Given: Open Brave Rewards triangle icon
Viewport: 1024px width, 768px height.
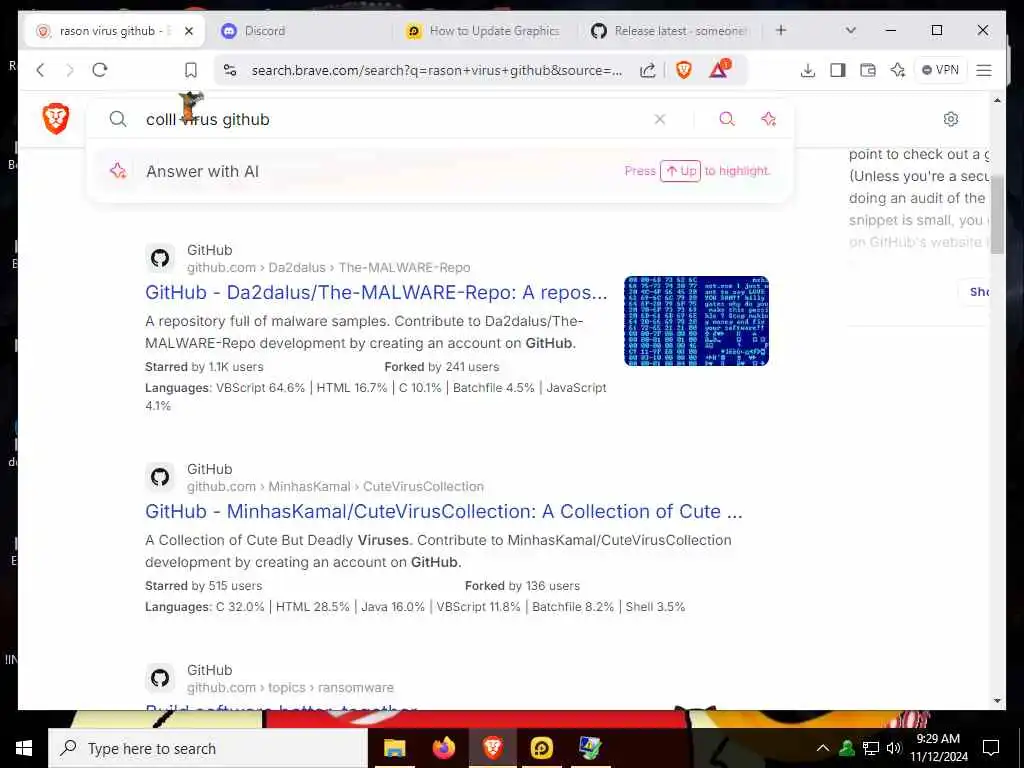Looking at the screenshot, I should pos(719,69).
